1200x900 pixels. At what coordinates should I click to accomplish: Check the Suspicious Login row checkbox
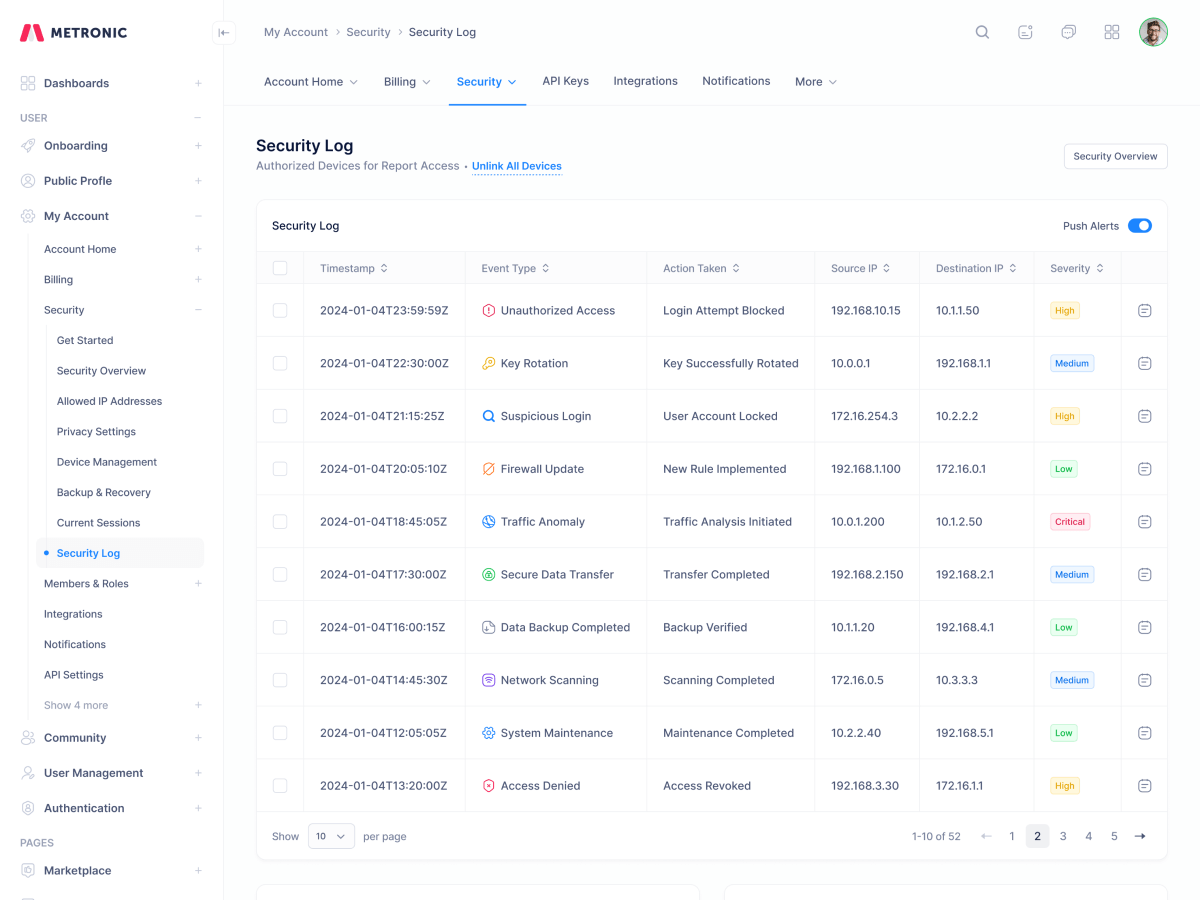click(x=280, y=415)
